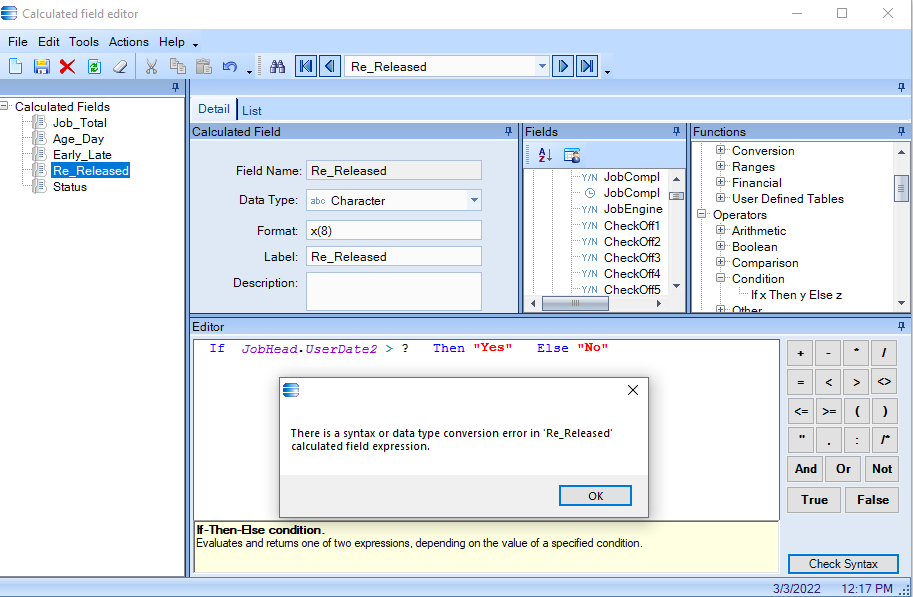Open the Re_Released record selector dropdown
Viewport: 913px width, 597px height.
point(542,66)
